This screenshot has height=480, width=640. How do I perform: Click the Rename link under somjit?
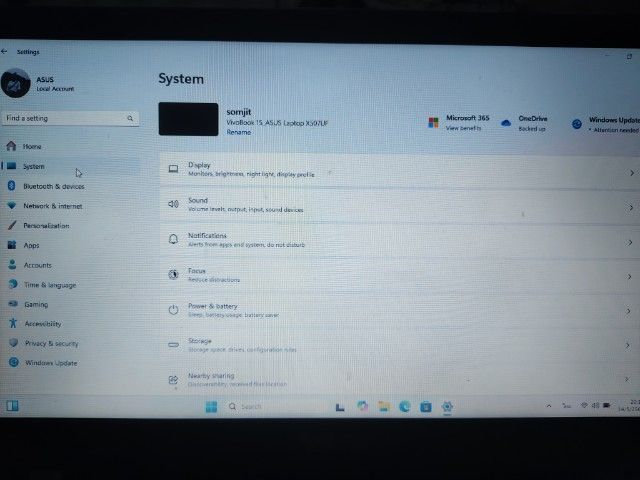click(239, 132)
